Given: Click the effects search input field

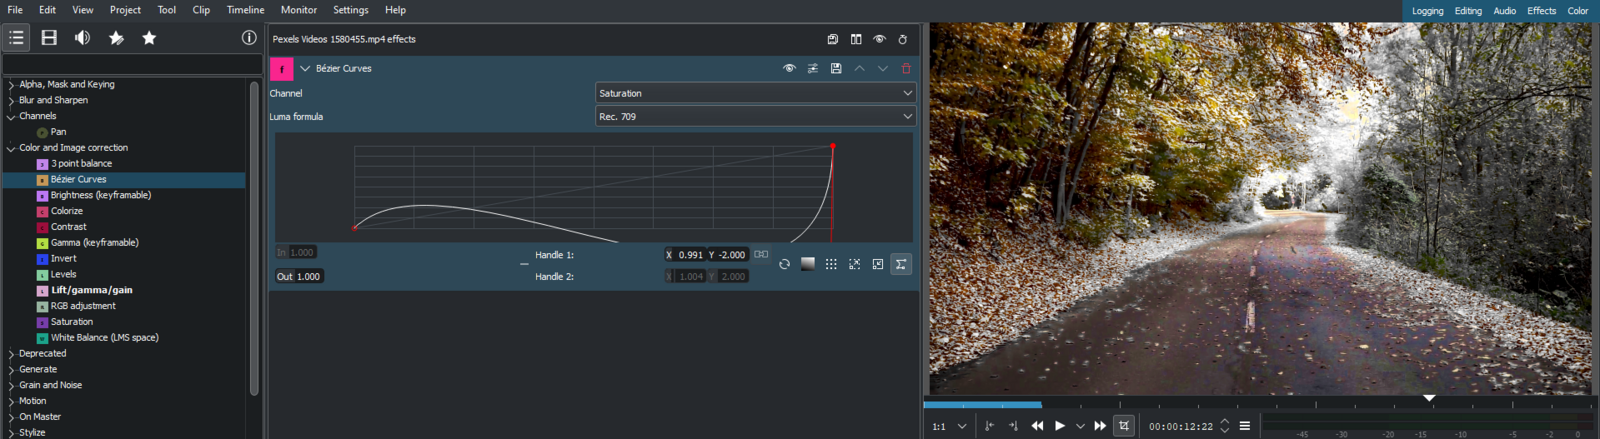Looking at the screenshot, I should [132, 65].
